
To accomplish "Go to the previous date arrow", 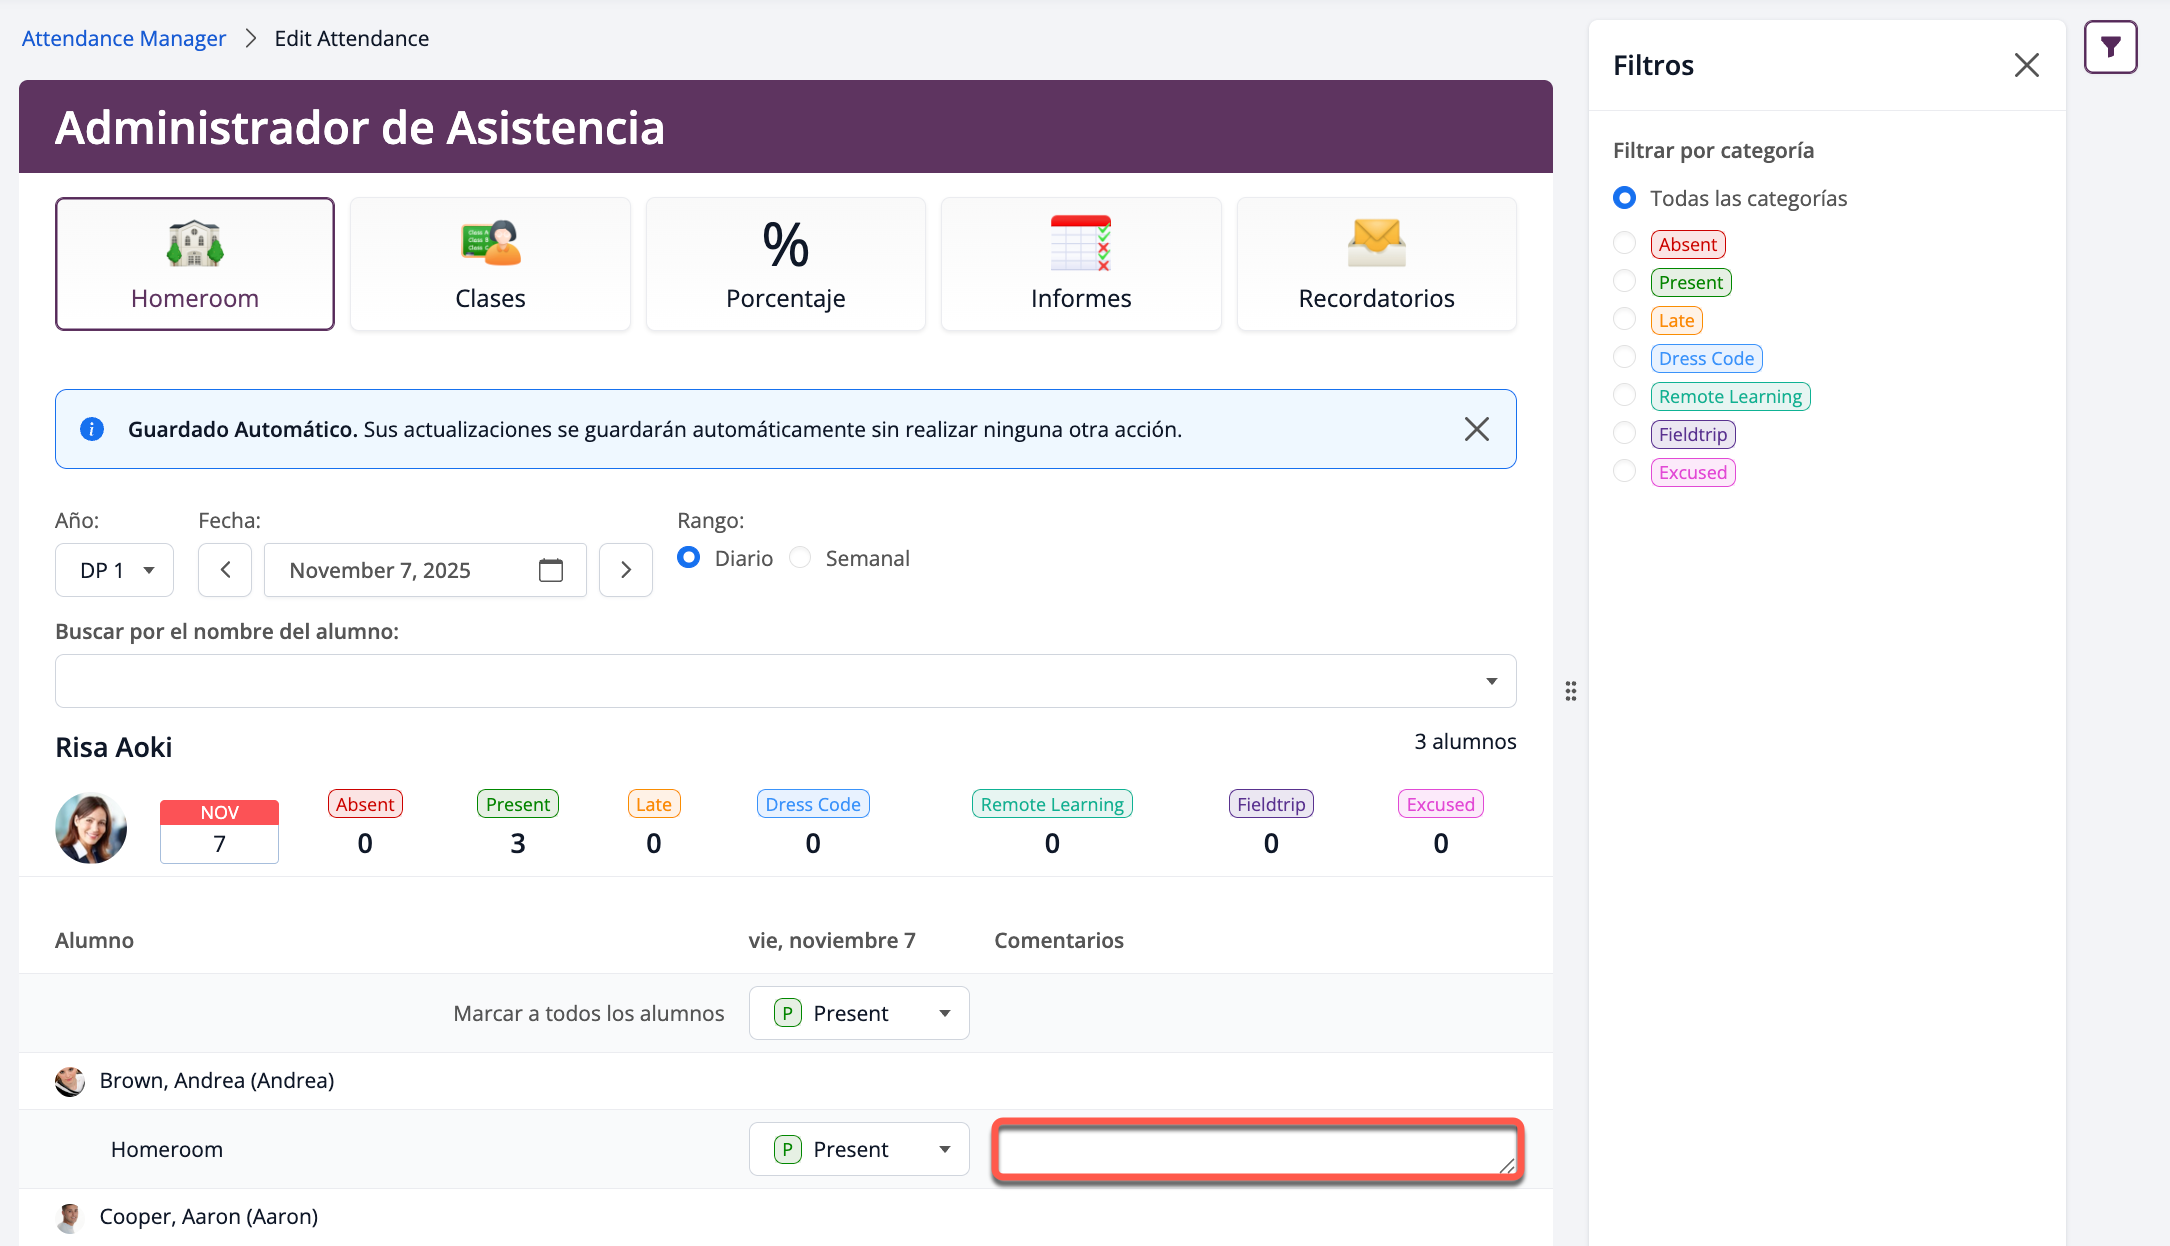I will [x=225, y=570].
